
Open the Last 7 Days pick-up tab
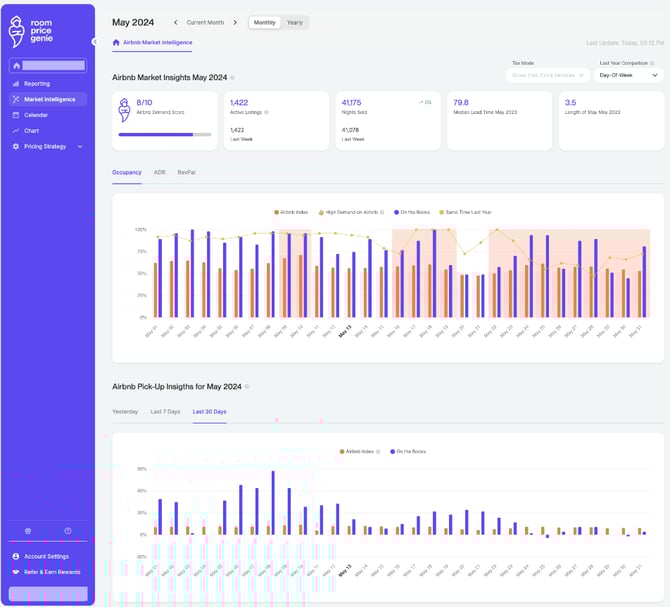(165, 411)
